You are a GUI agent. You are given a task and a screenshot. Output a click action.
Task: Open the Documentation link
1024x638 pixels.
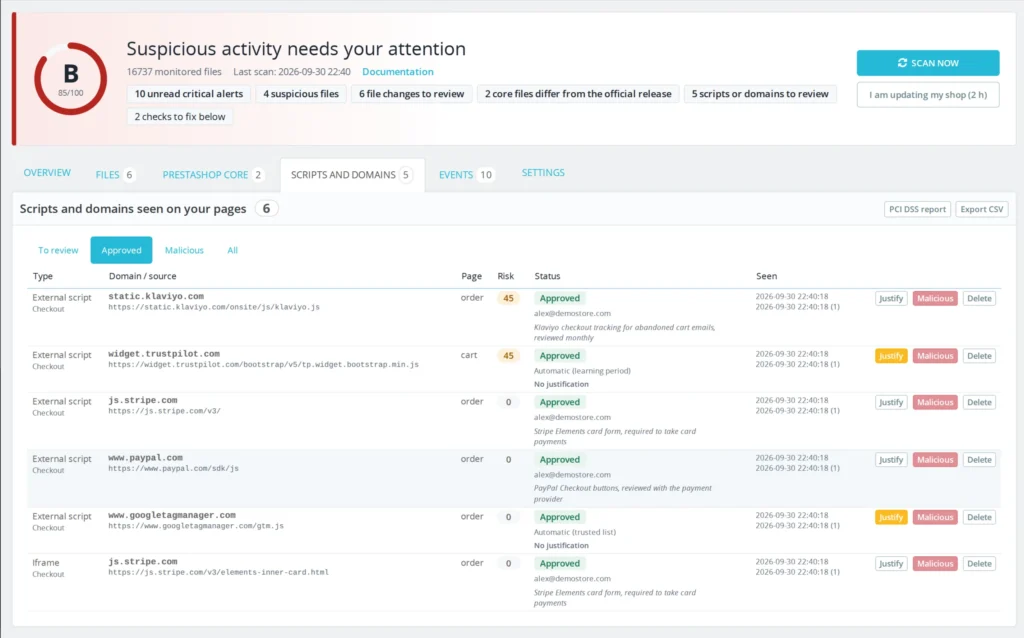[x=398, y=72]
